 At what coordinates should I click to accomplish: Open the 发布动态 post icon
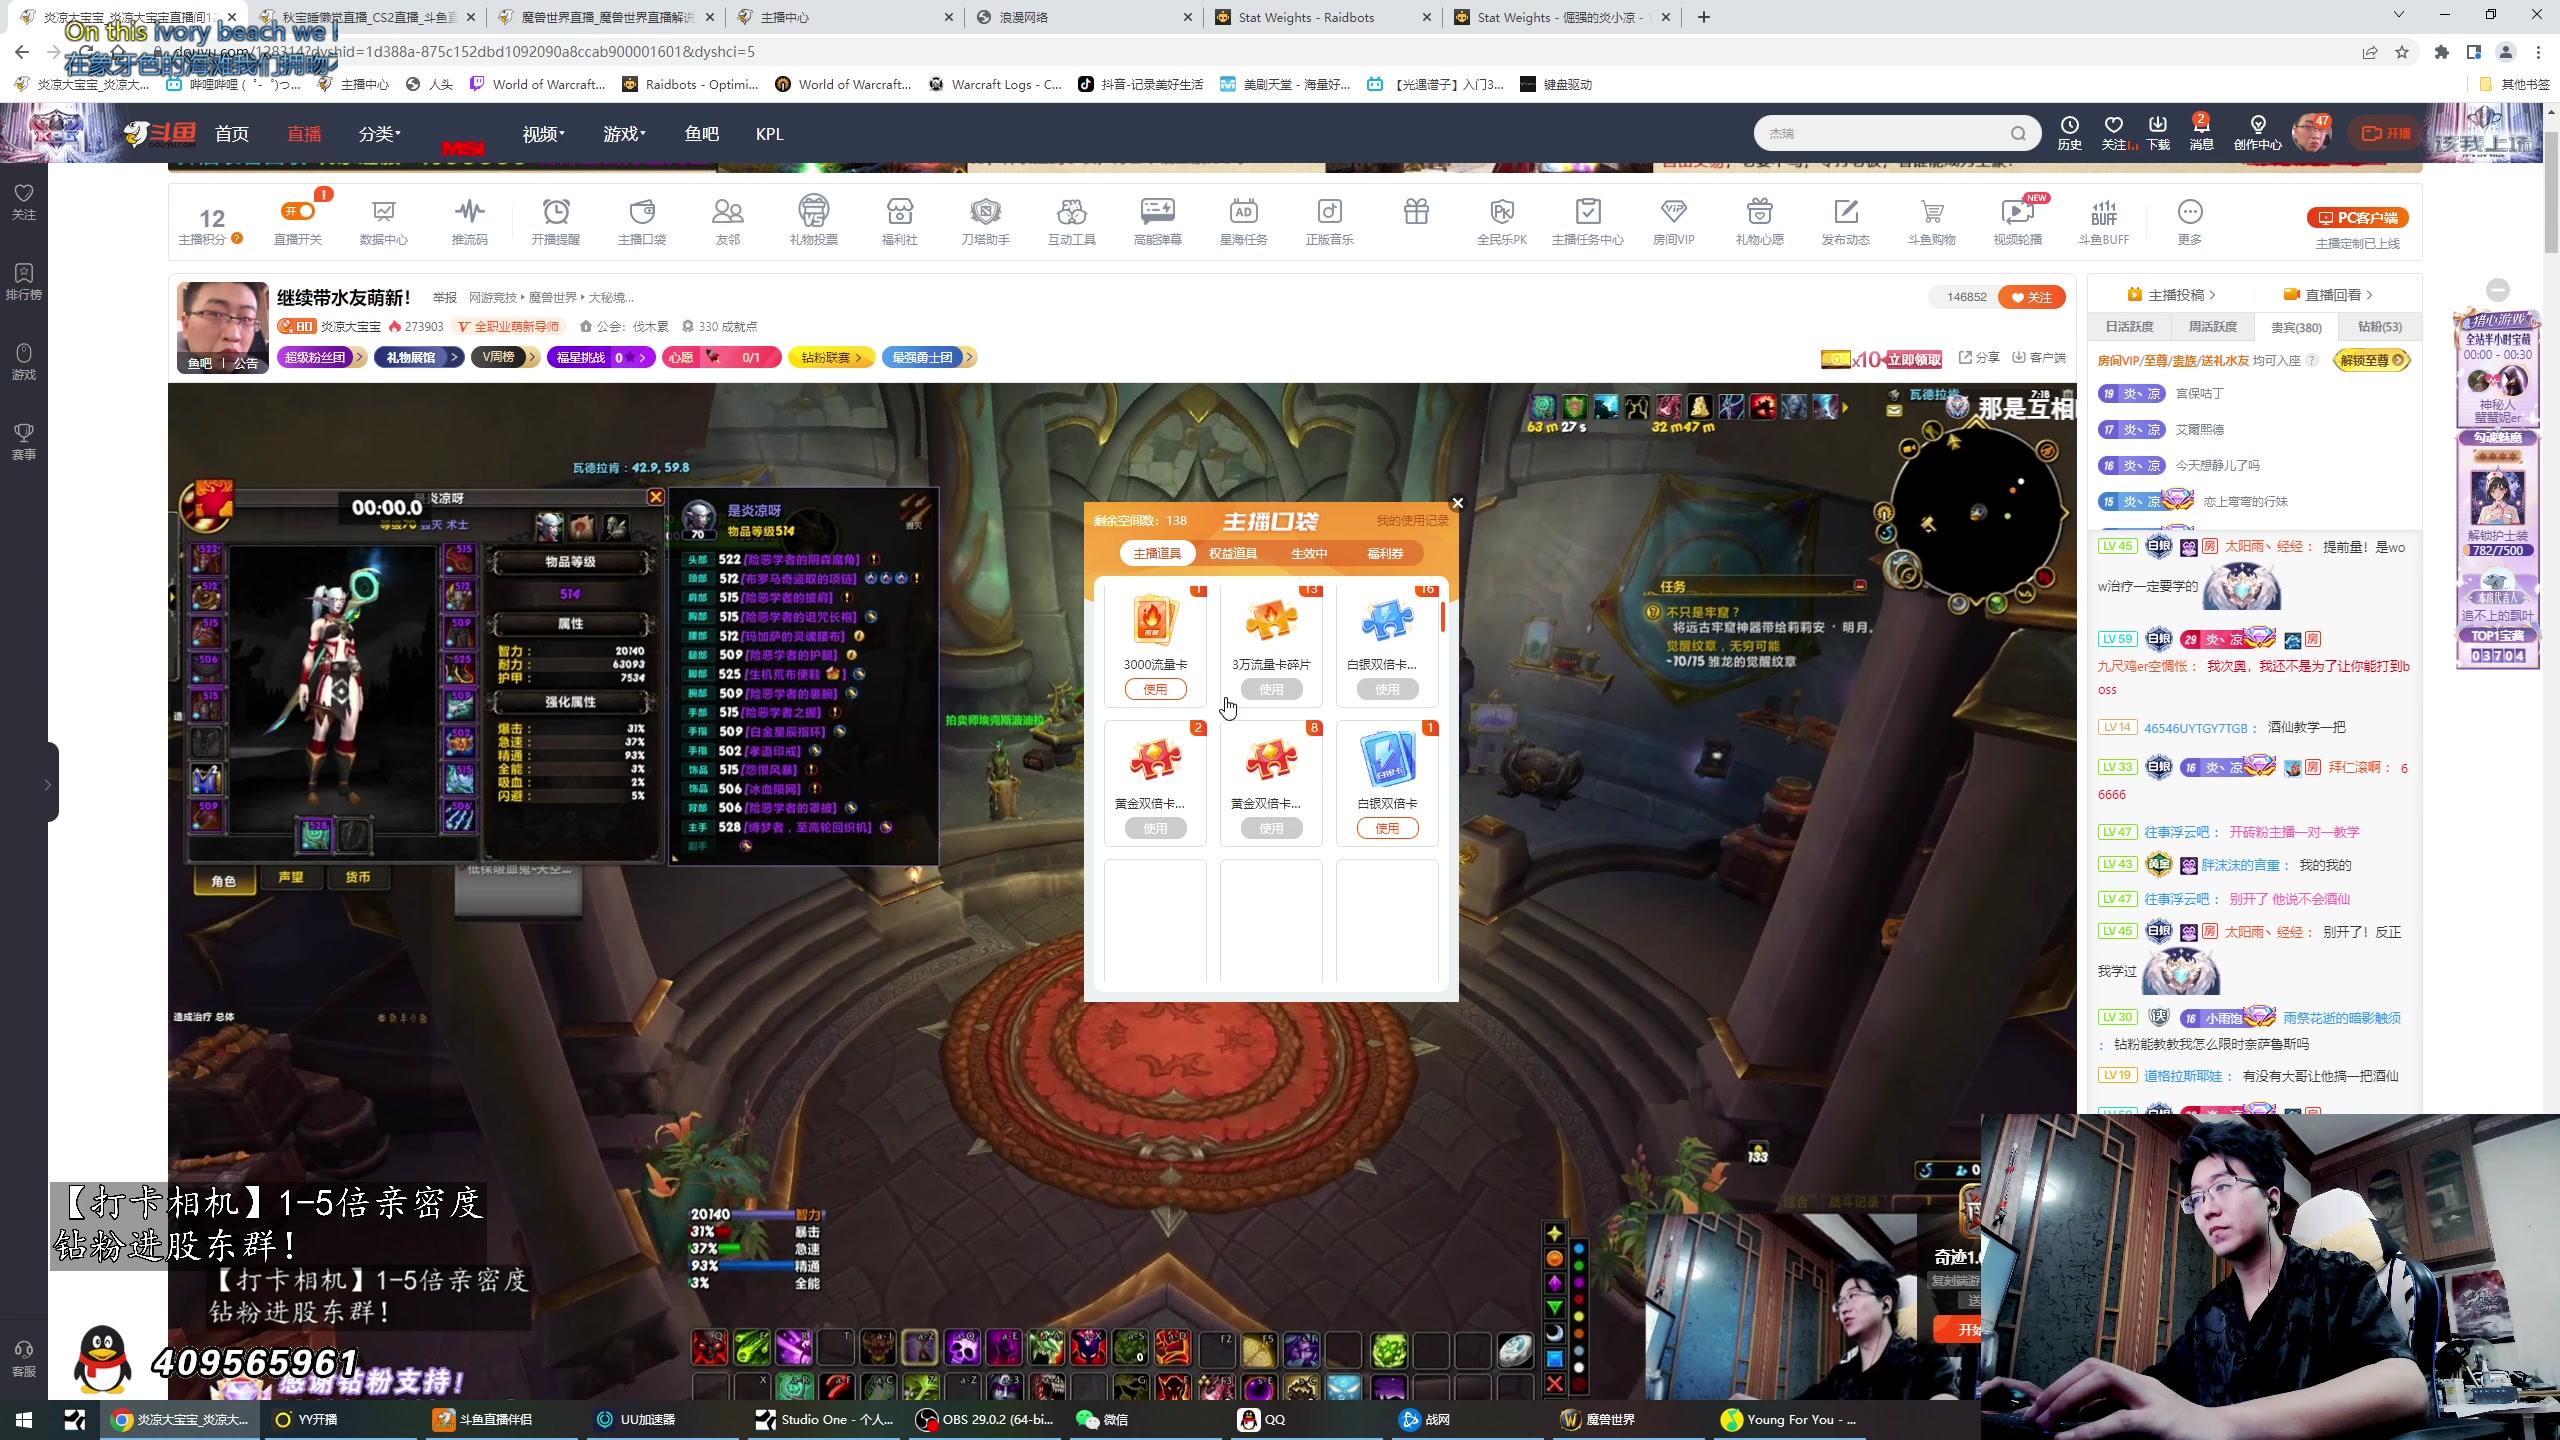1846,221
